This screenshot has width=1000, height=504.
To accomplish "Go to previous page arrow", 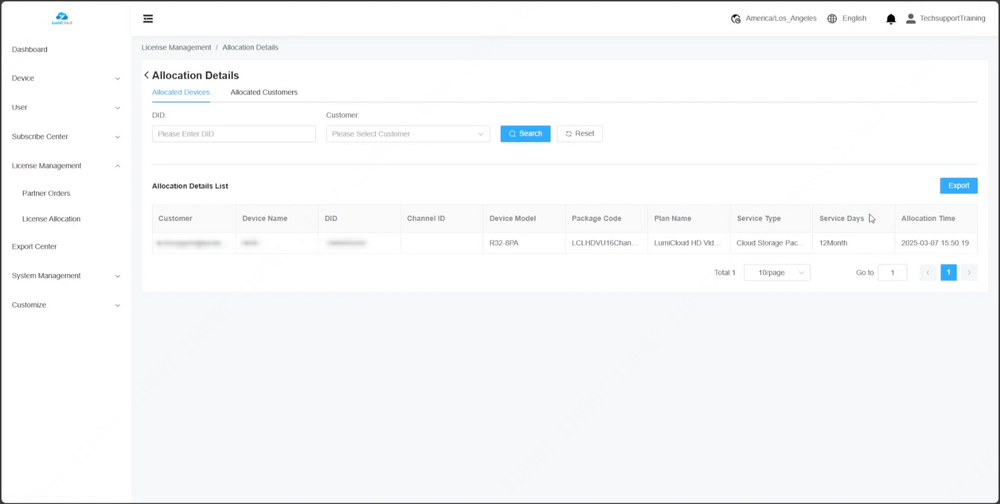I will coord(928,272).
